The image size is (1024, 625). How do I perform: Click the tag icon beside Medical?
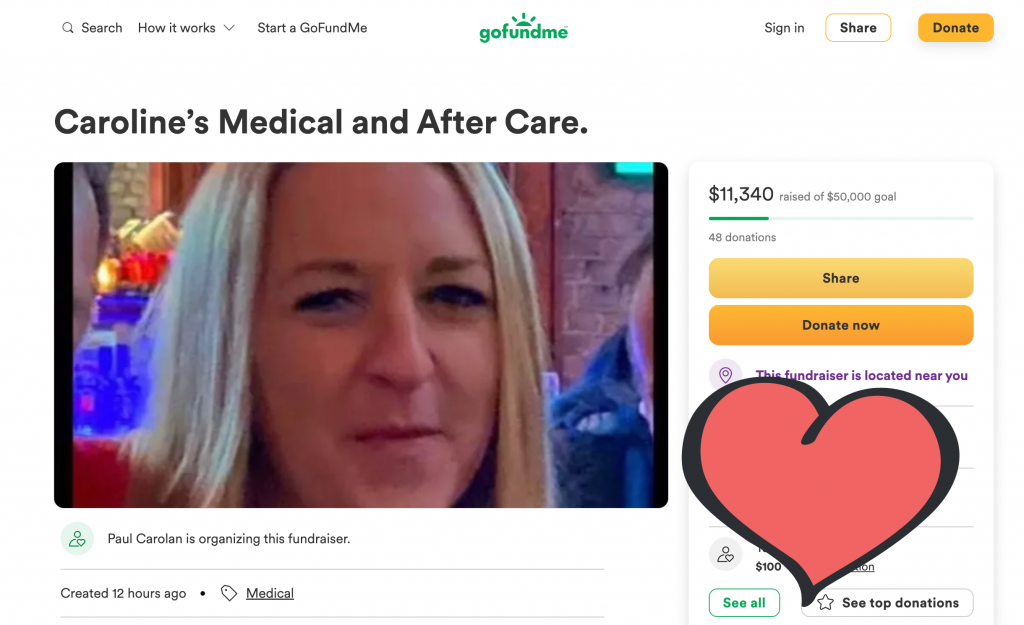point(229,593)
